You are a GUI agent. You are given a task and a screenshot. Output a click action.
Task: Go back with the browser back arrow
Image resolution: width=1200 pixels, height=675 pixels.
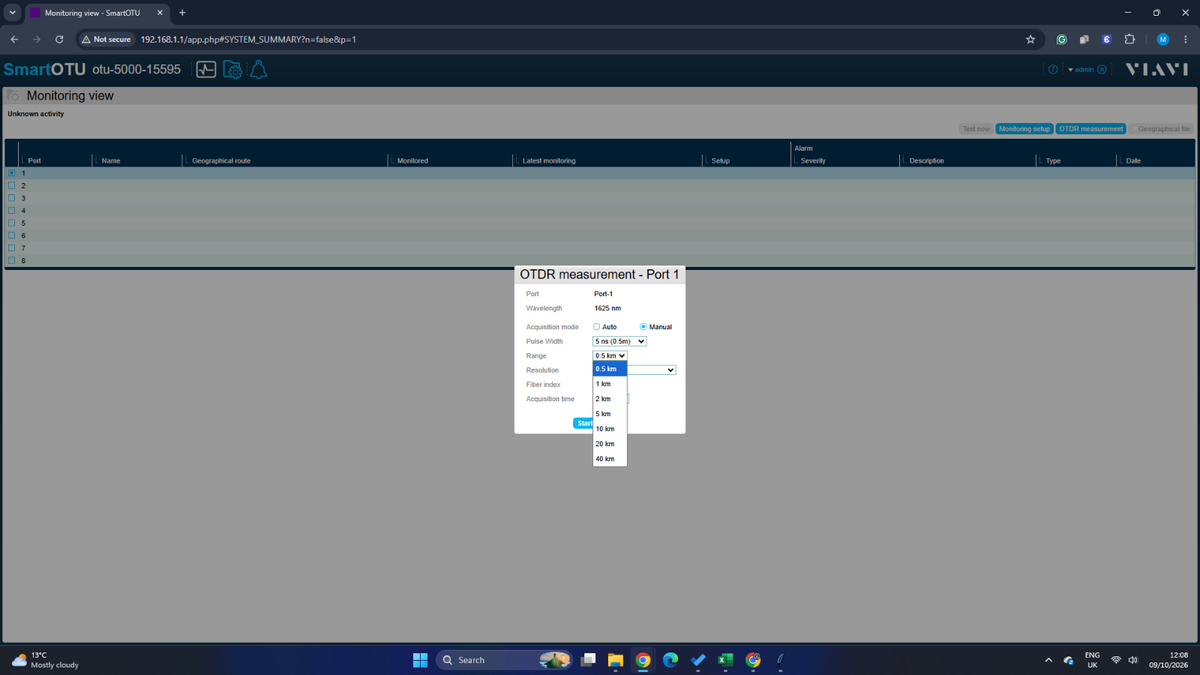[x=14, y=40]
